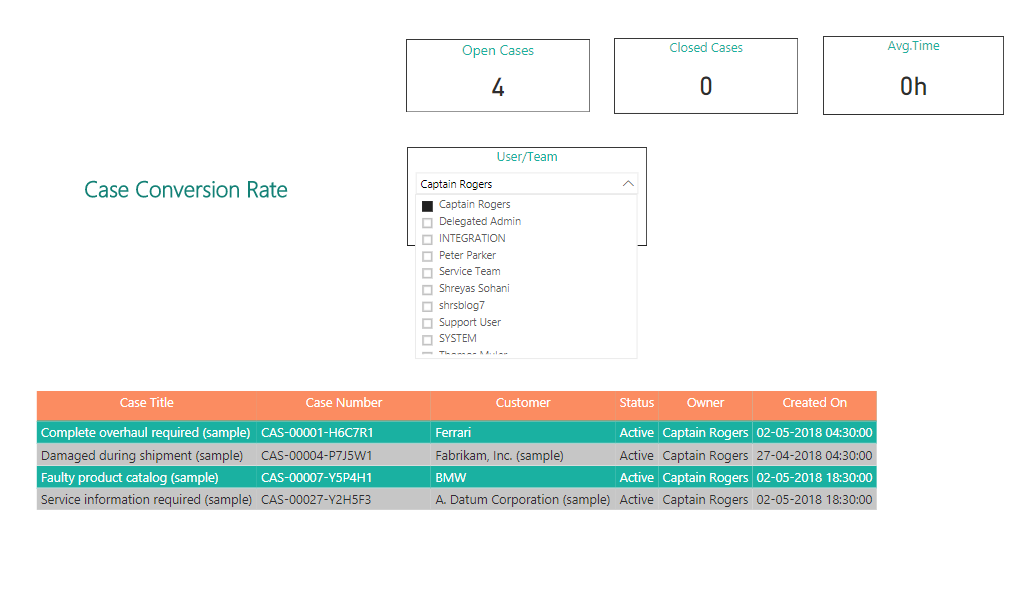Screen dimensions: 1017x593
Task: Select 'Service information required (sample)' case title
Action: coord(146,500)
